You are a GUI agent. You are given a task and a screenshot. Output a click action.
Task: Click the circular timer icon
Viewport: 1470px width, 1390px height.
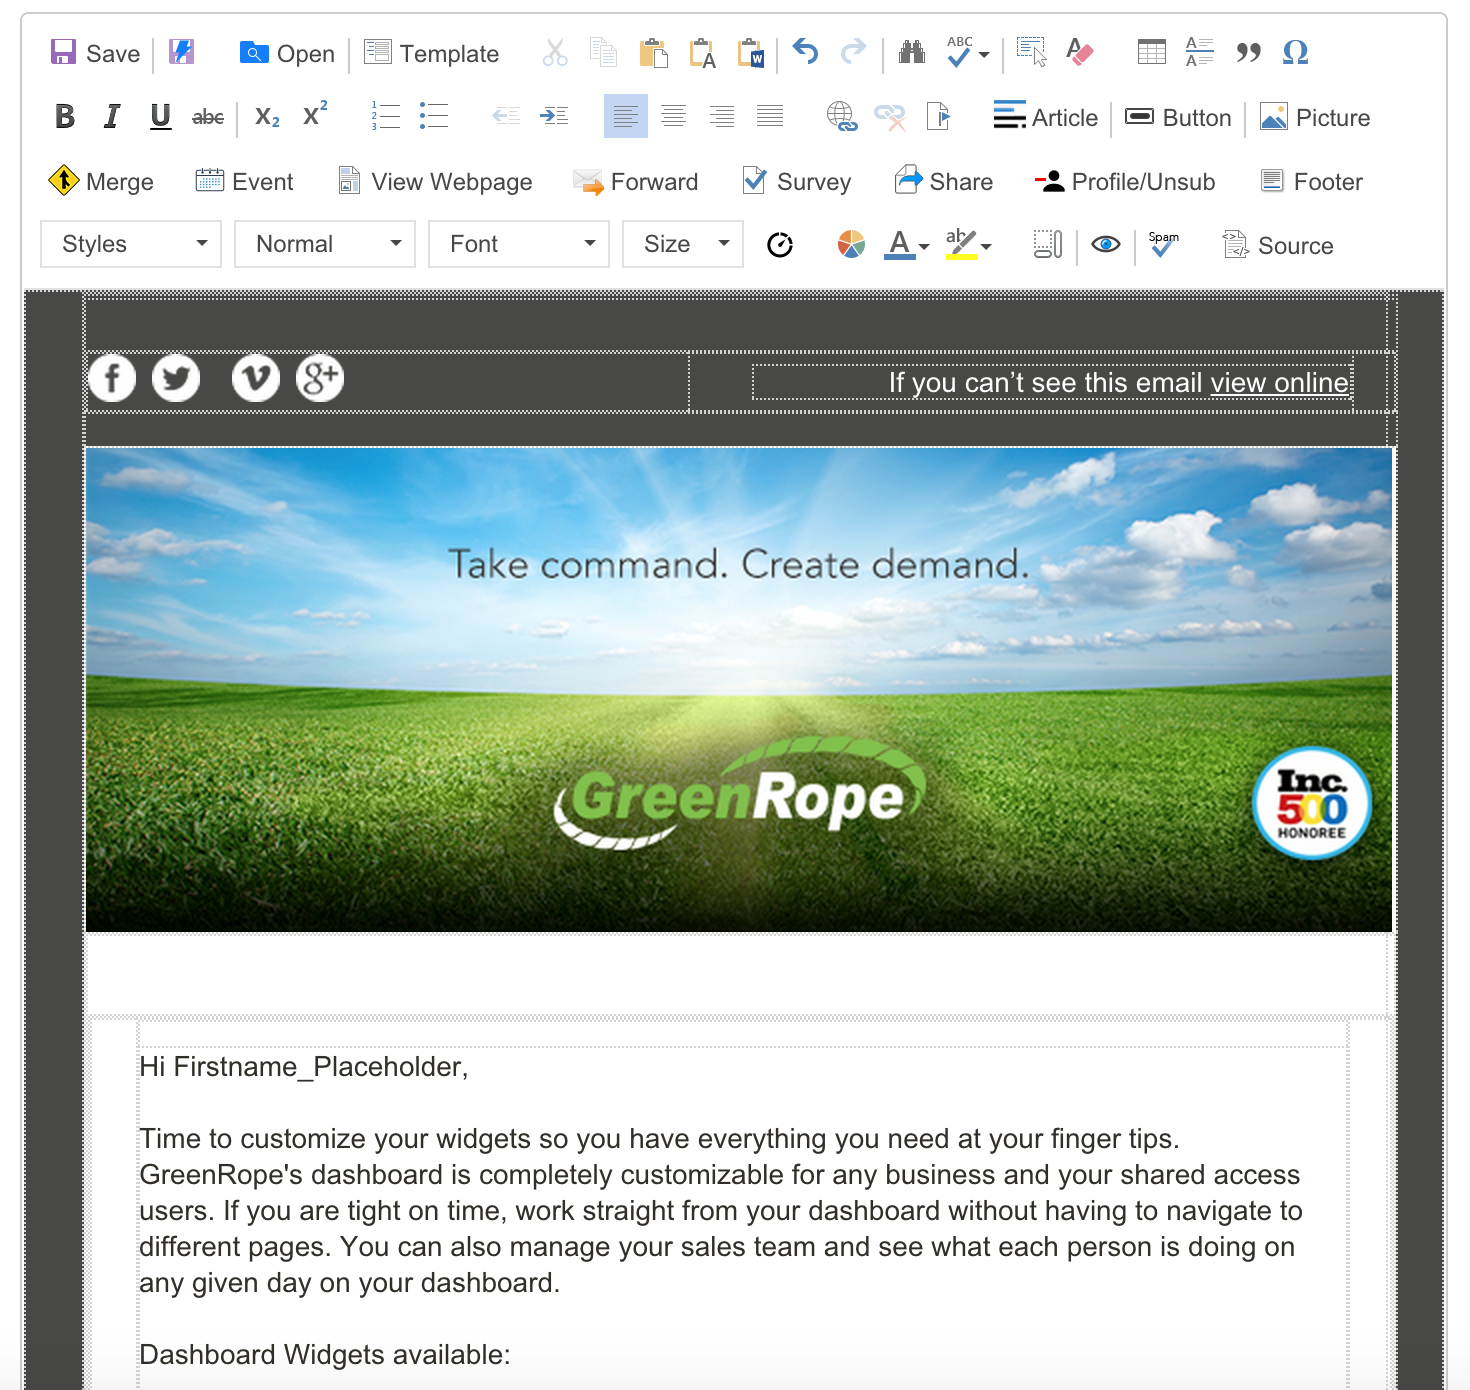tap(780, 245)
